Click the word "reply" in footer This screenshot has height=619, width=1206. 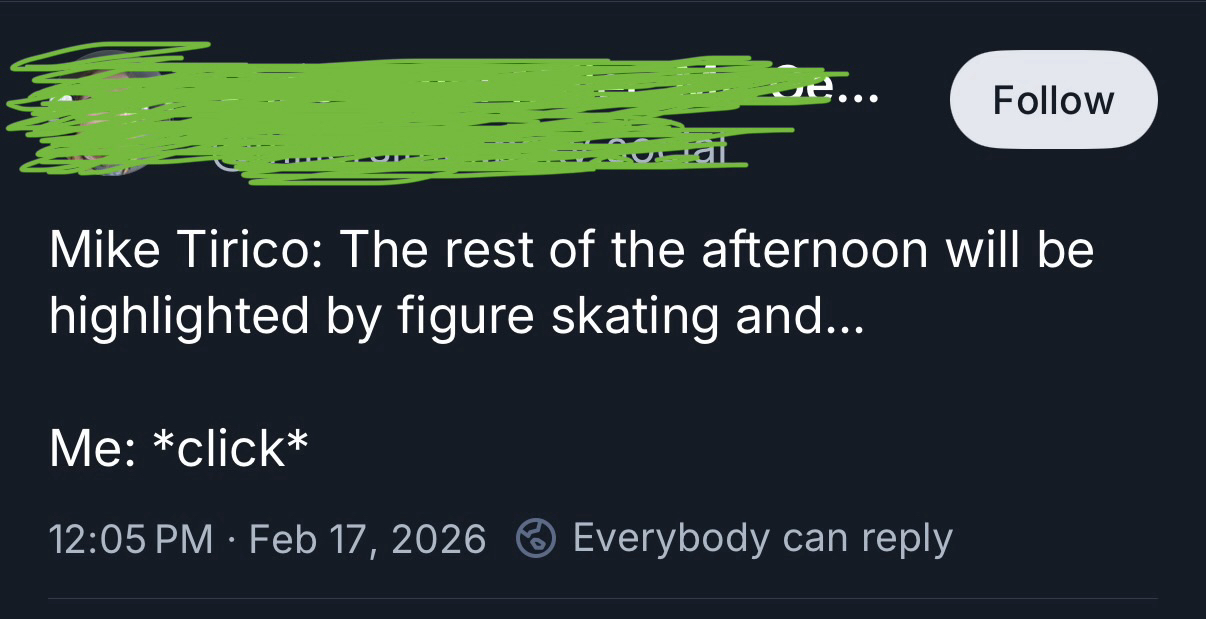pyautogui.click(x=906, y=540)
